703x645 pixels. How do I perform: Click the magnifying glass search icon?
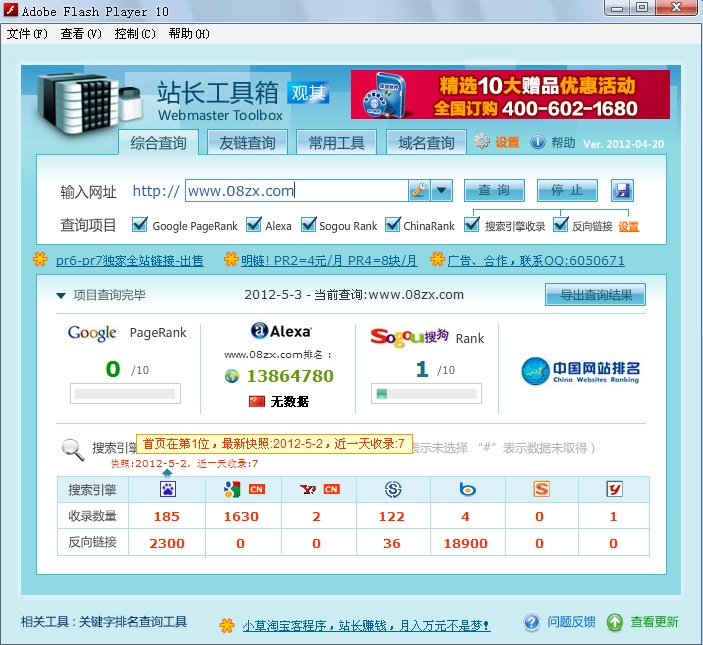point(73,449)
